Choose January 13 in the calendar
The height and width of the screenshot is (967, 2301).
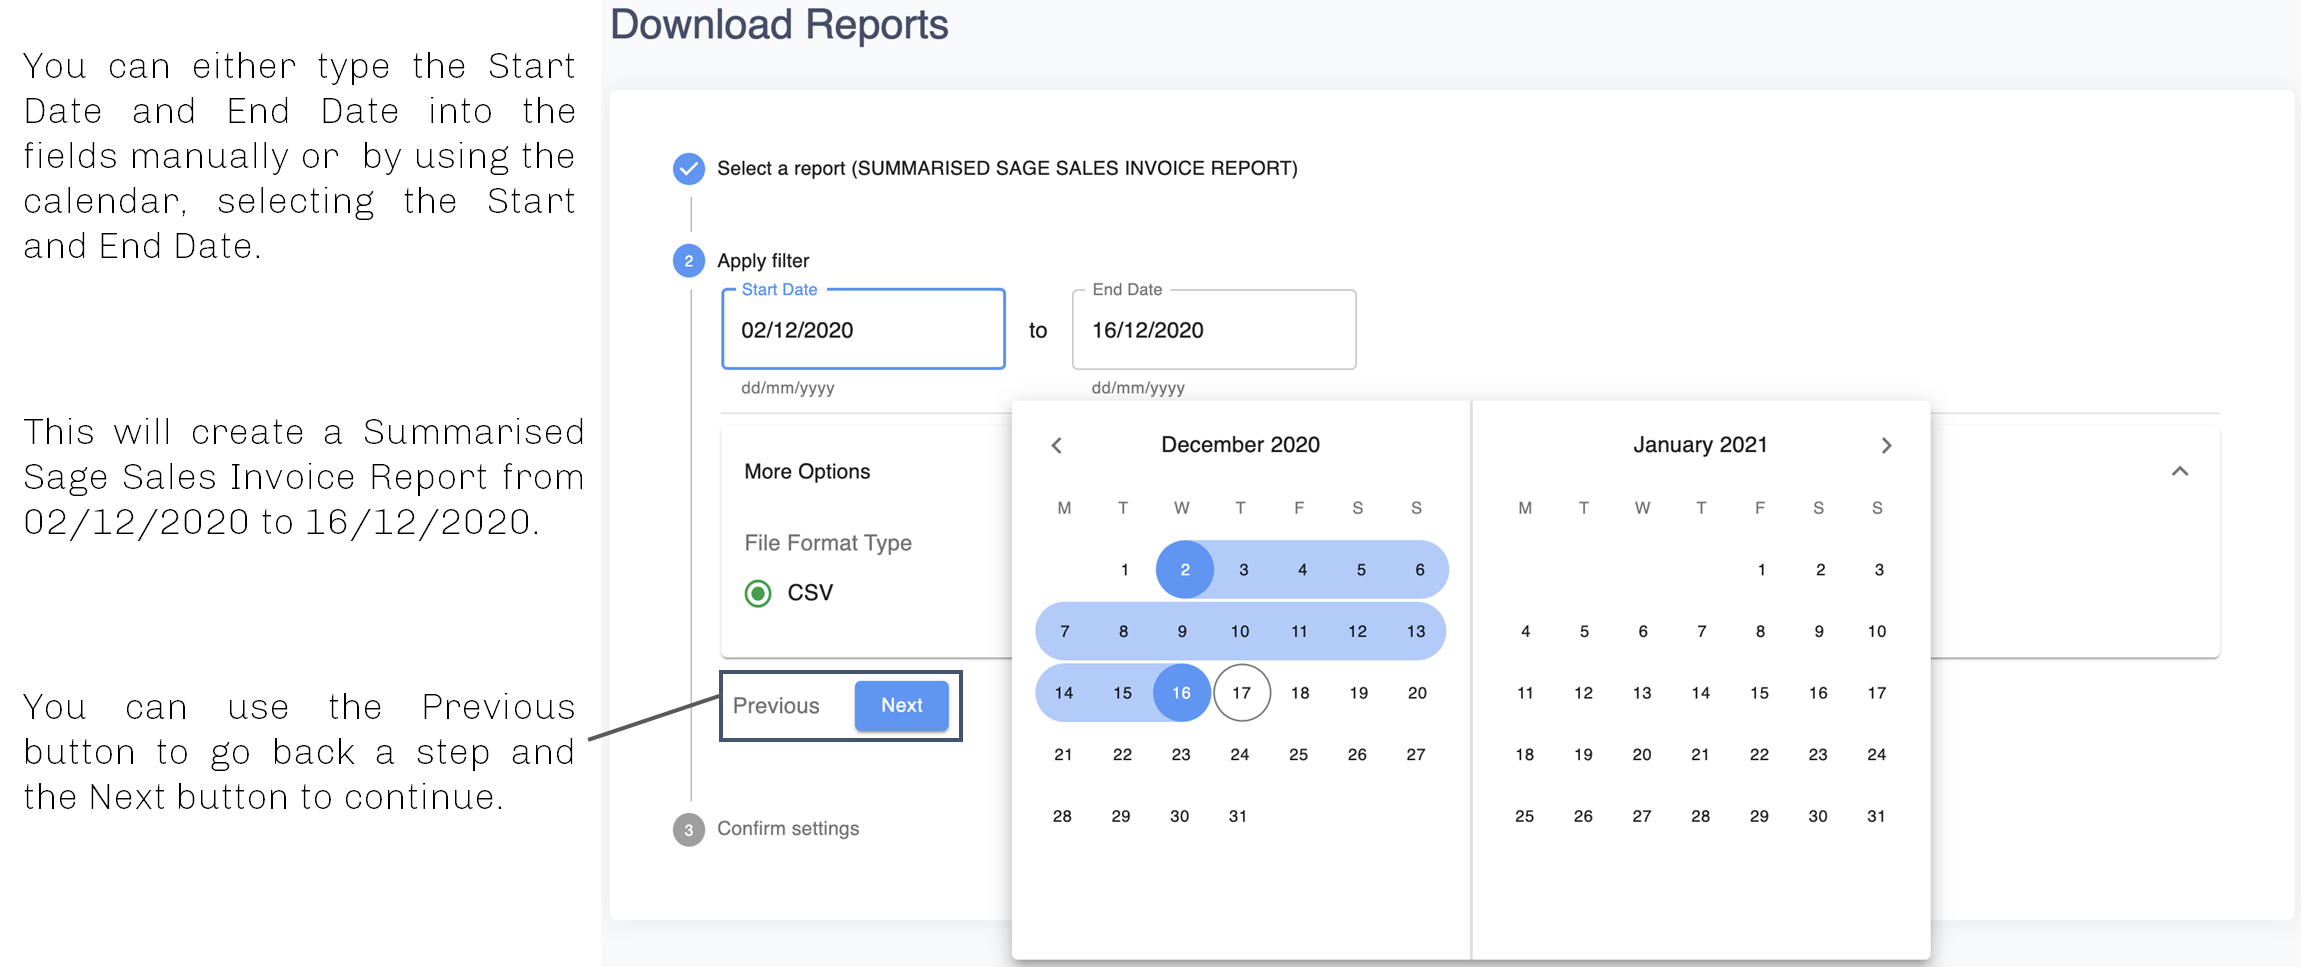tap(1642, 693)
